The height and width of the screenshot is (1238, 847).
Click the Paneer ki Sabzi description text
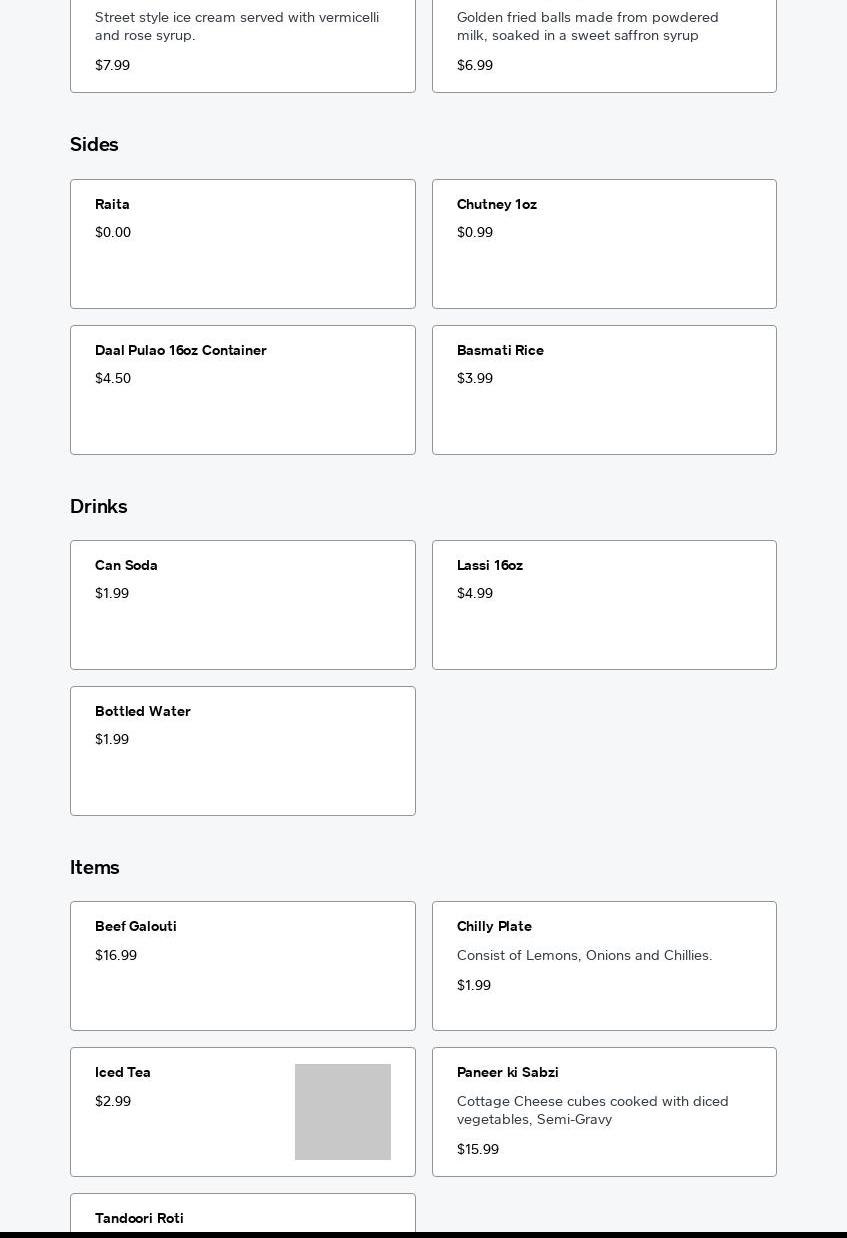pos(593,1110)
